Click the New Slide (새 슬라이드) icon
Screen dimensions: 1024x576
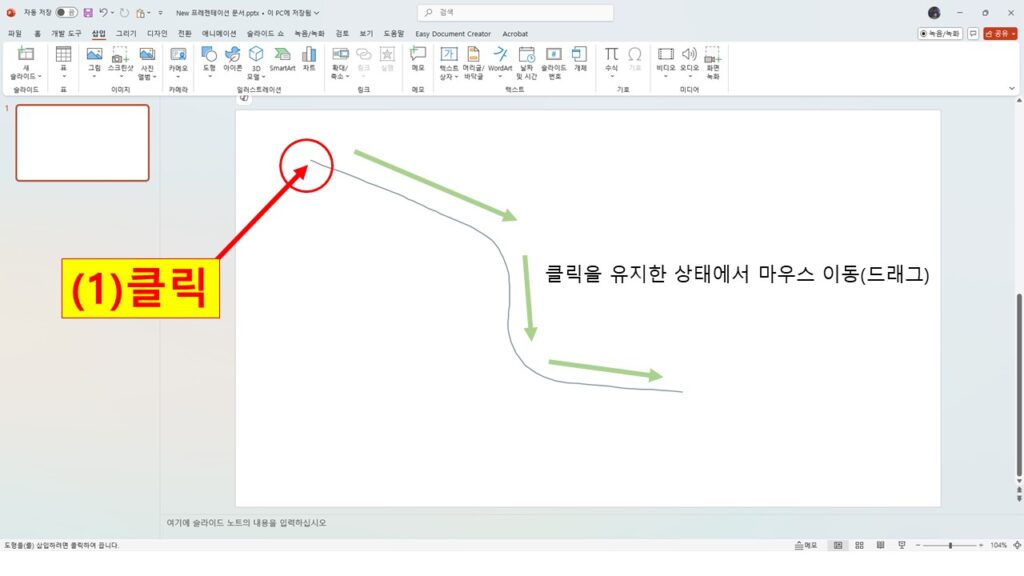26,54
